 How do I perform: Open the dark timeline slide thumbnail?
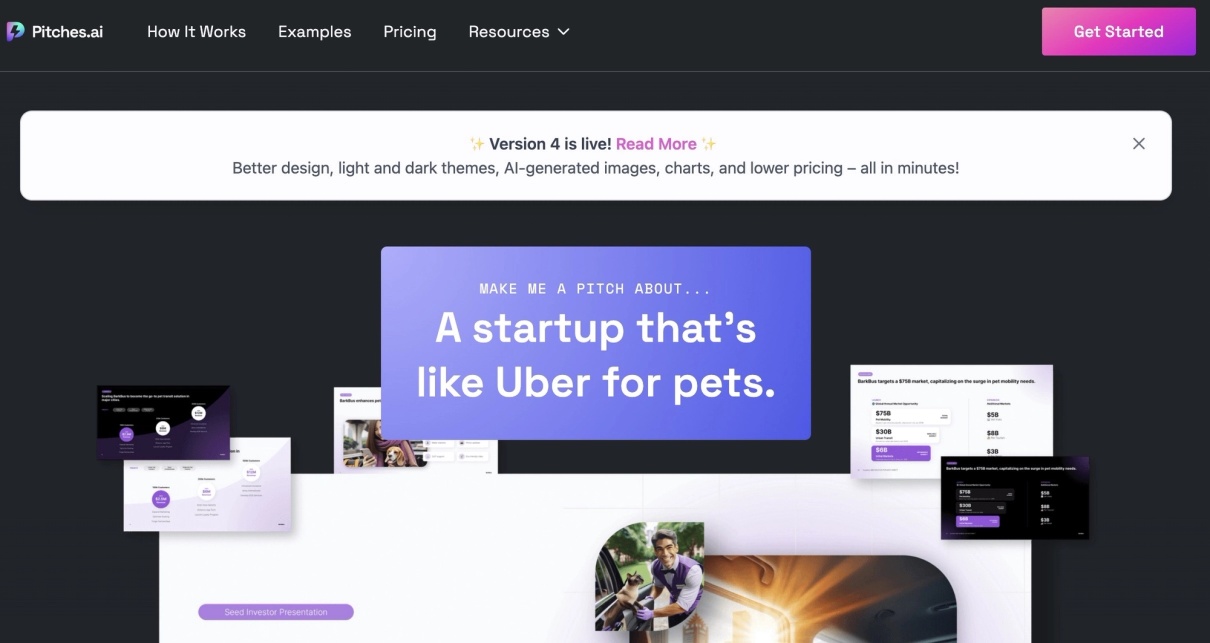point(163,423)
